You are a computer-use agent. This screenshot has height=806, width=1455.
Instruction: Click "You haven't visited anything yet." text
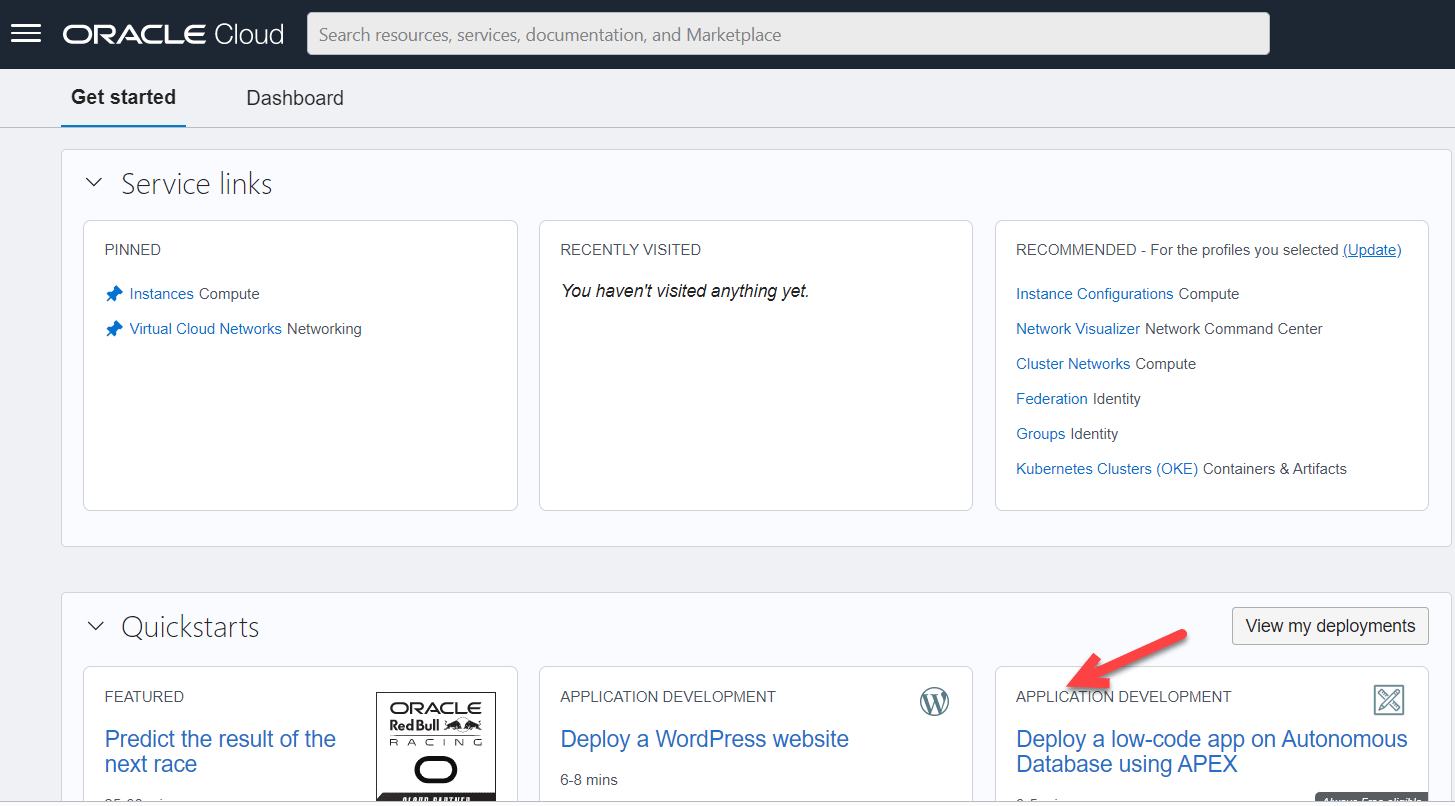[x=685, y=291]
